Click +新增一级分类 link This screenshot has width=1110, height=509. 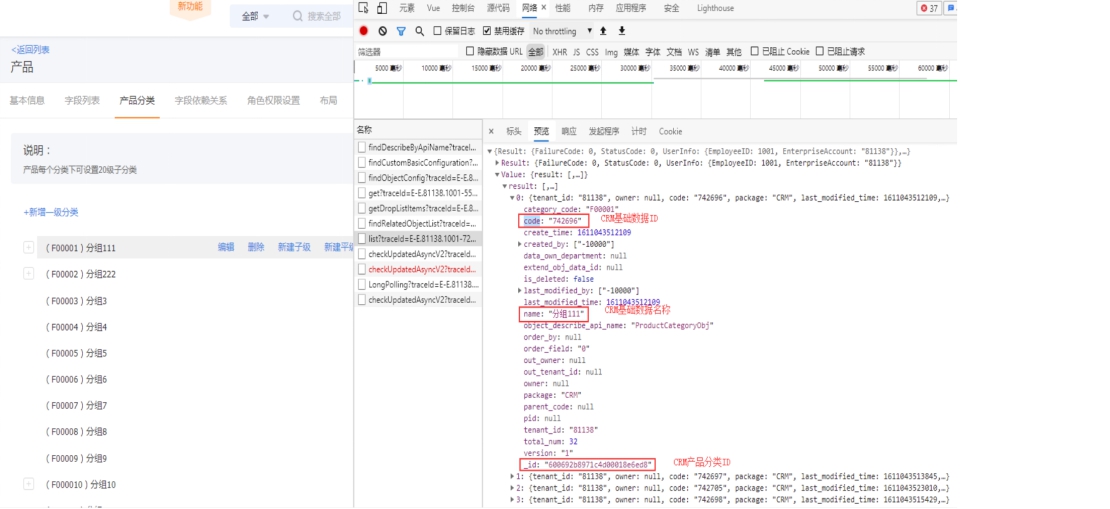pyautogui.click(x=50, y=212)
